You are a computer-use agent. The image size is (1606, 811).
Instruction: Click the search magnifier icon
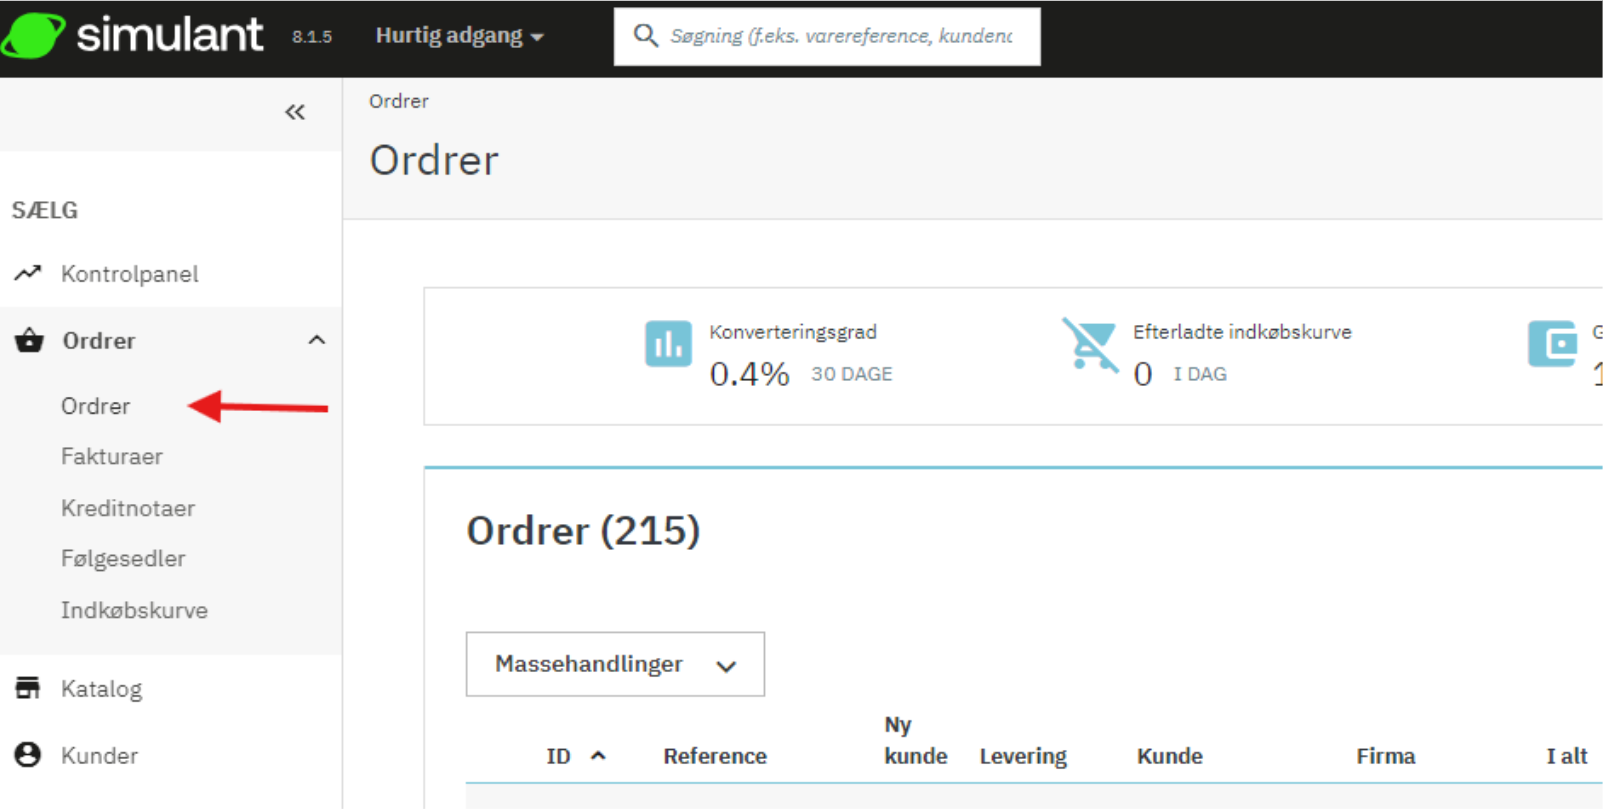coord(645,36)
